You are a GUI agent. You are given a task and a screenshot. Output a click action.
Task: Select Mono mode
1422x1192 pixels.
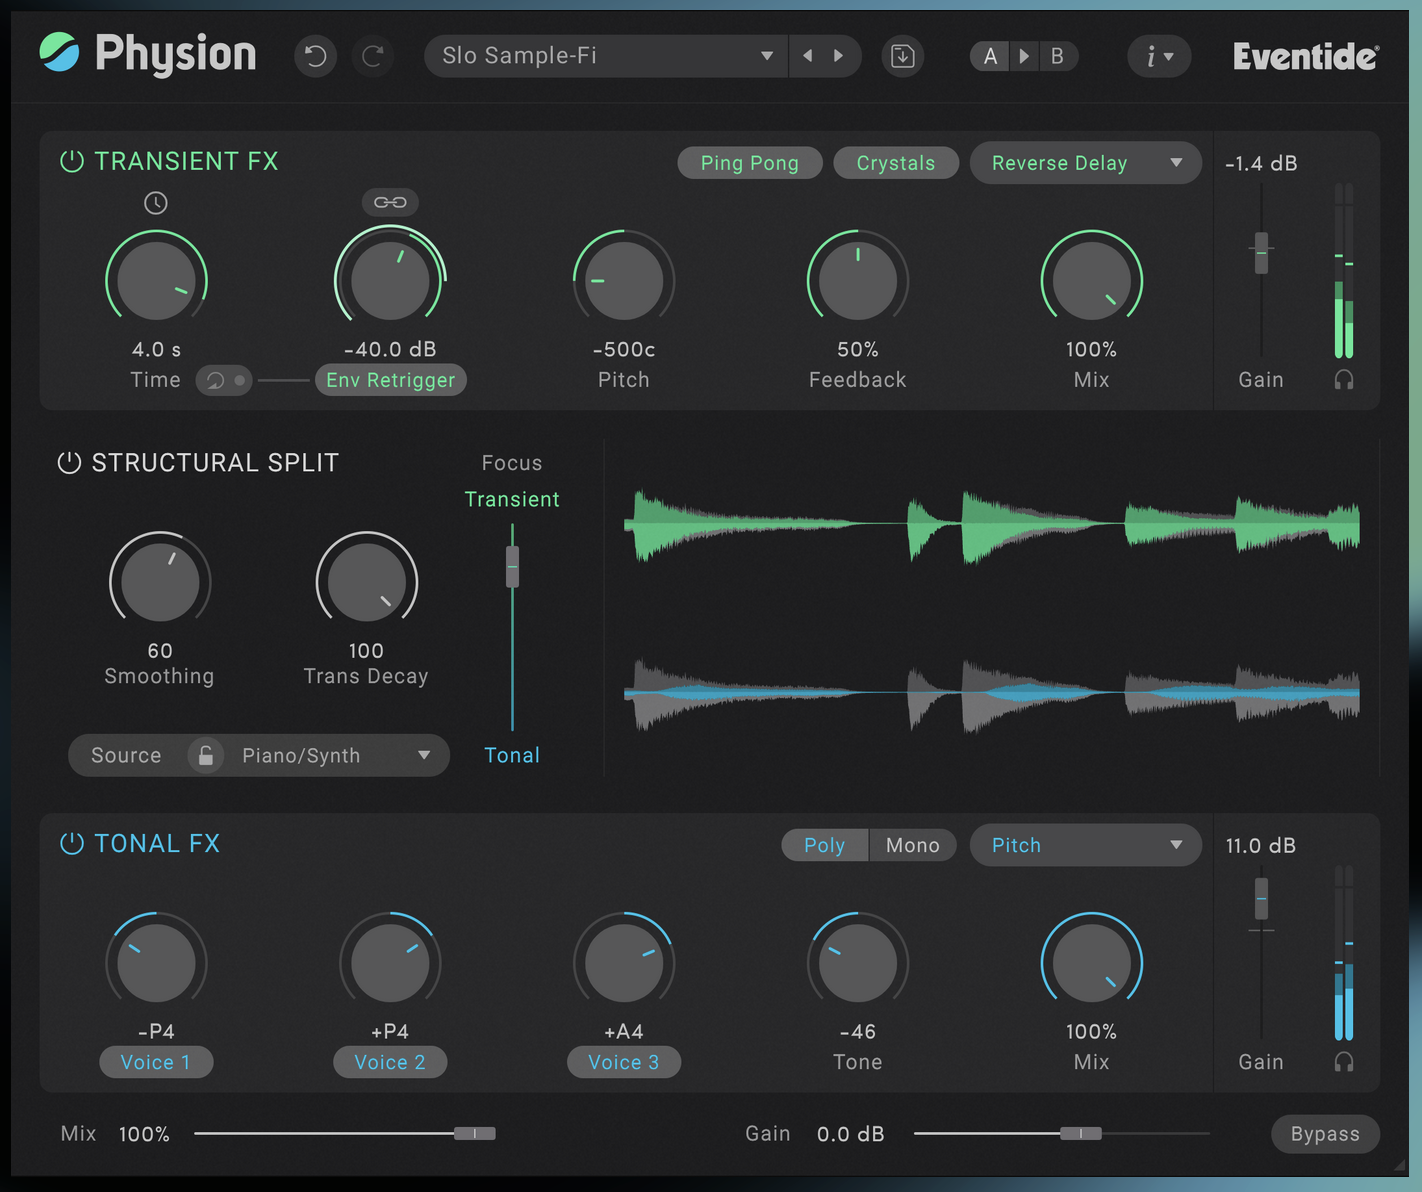912,845
